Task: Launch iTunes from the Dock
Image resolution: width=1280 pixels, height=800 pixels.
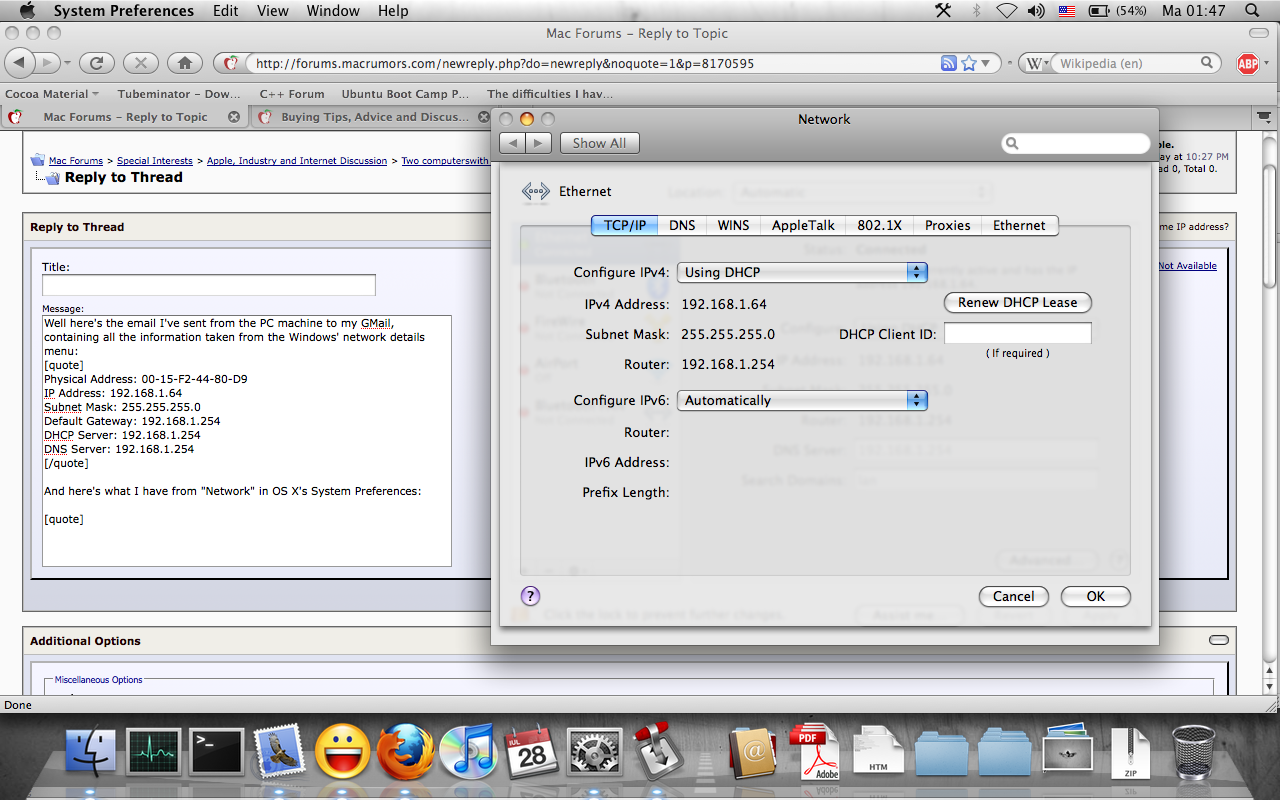Action: point(468,751)
